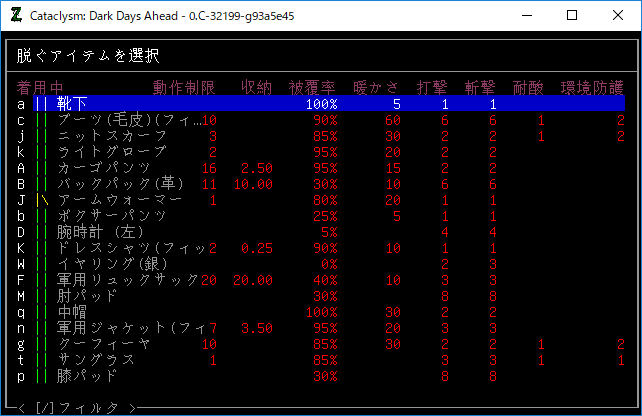Close the Cataclysm: Dark Days Ahead window
Viewport: 642px width, 416px height.
pyautogui.click(x=618, y=16)
